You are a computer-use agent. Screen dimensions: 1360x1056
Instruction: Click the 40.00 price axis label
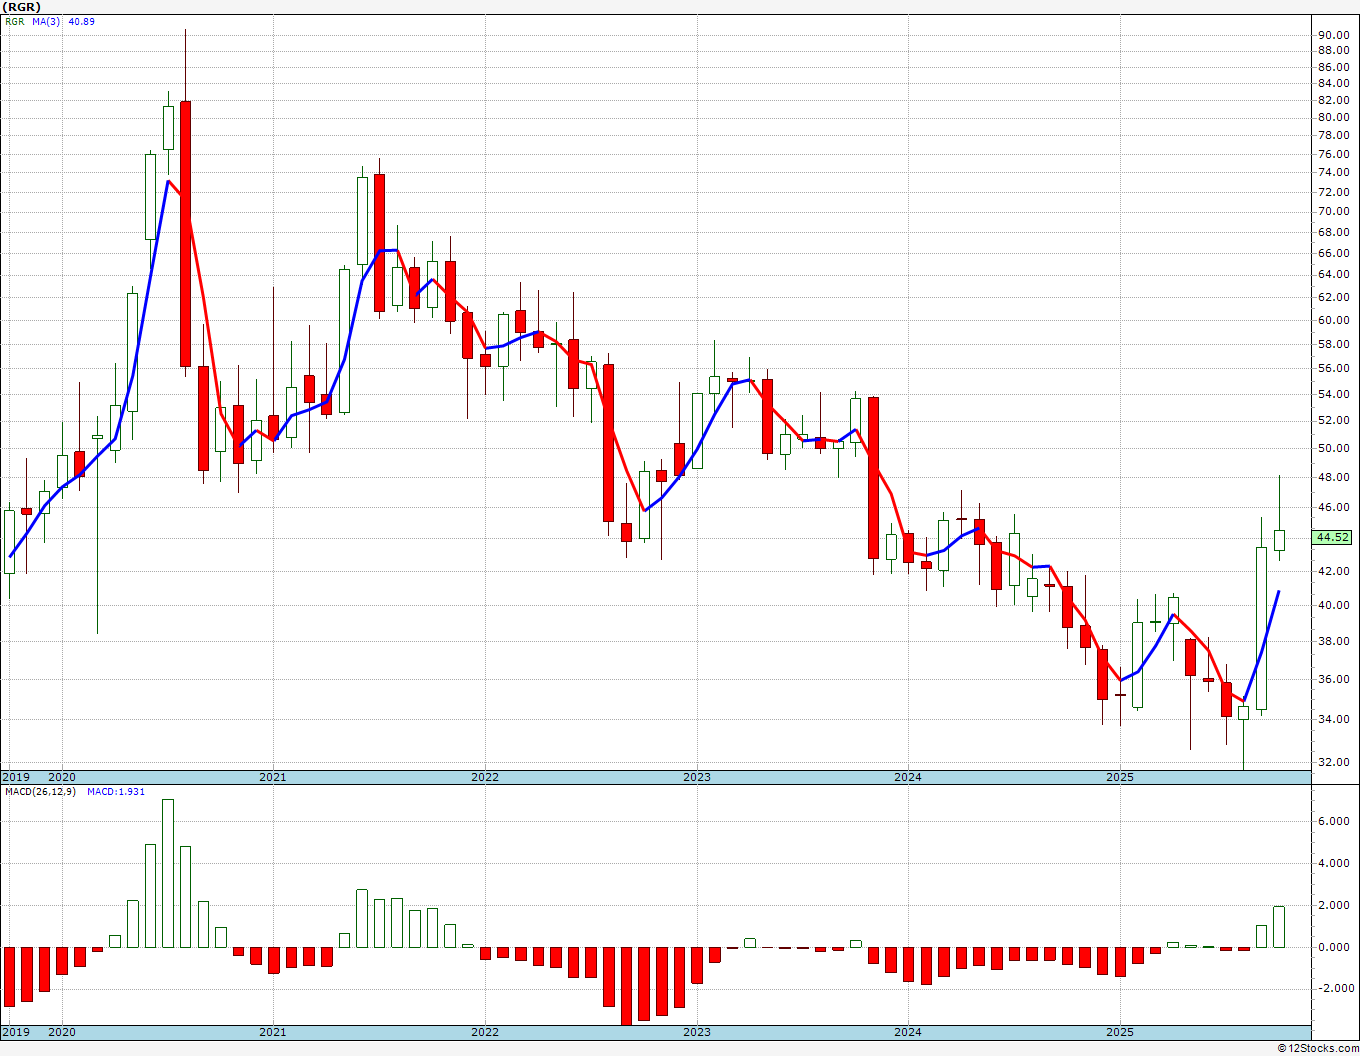coord(1334,605)
